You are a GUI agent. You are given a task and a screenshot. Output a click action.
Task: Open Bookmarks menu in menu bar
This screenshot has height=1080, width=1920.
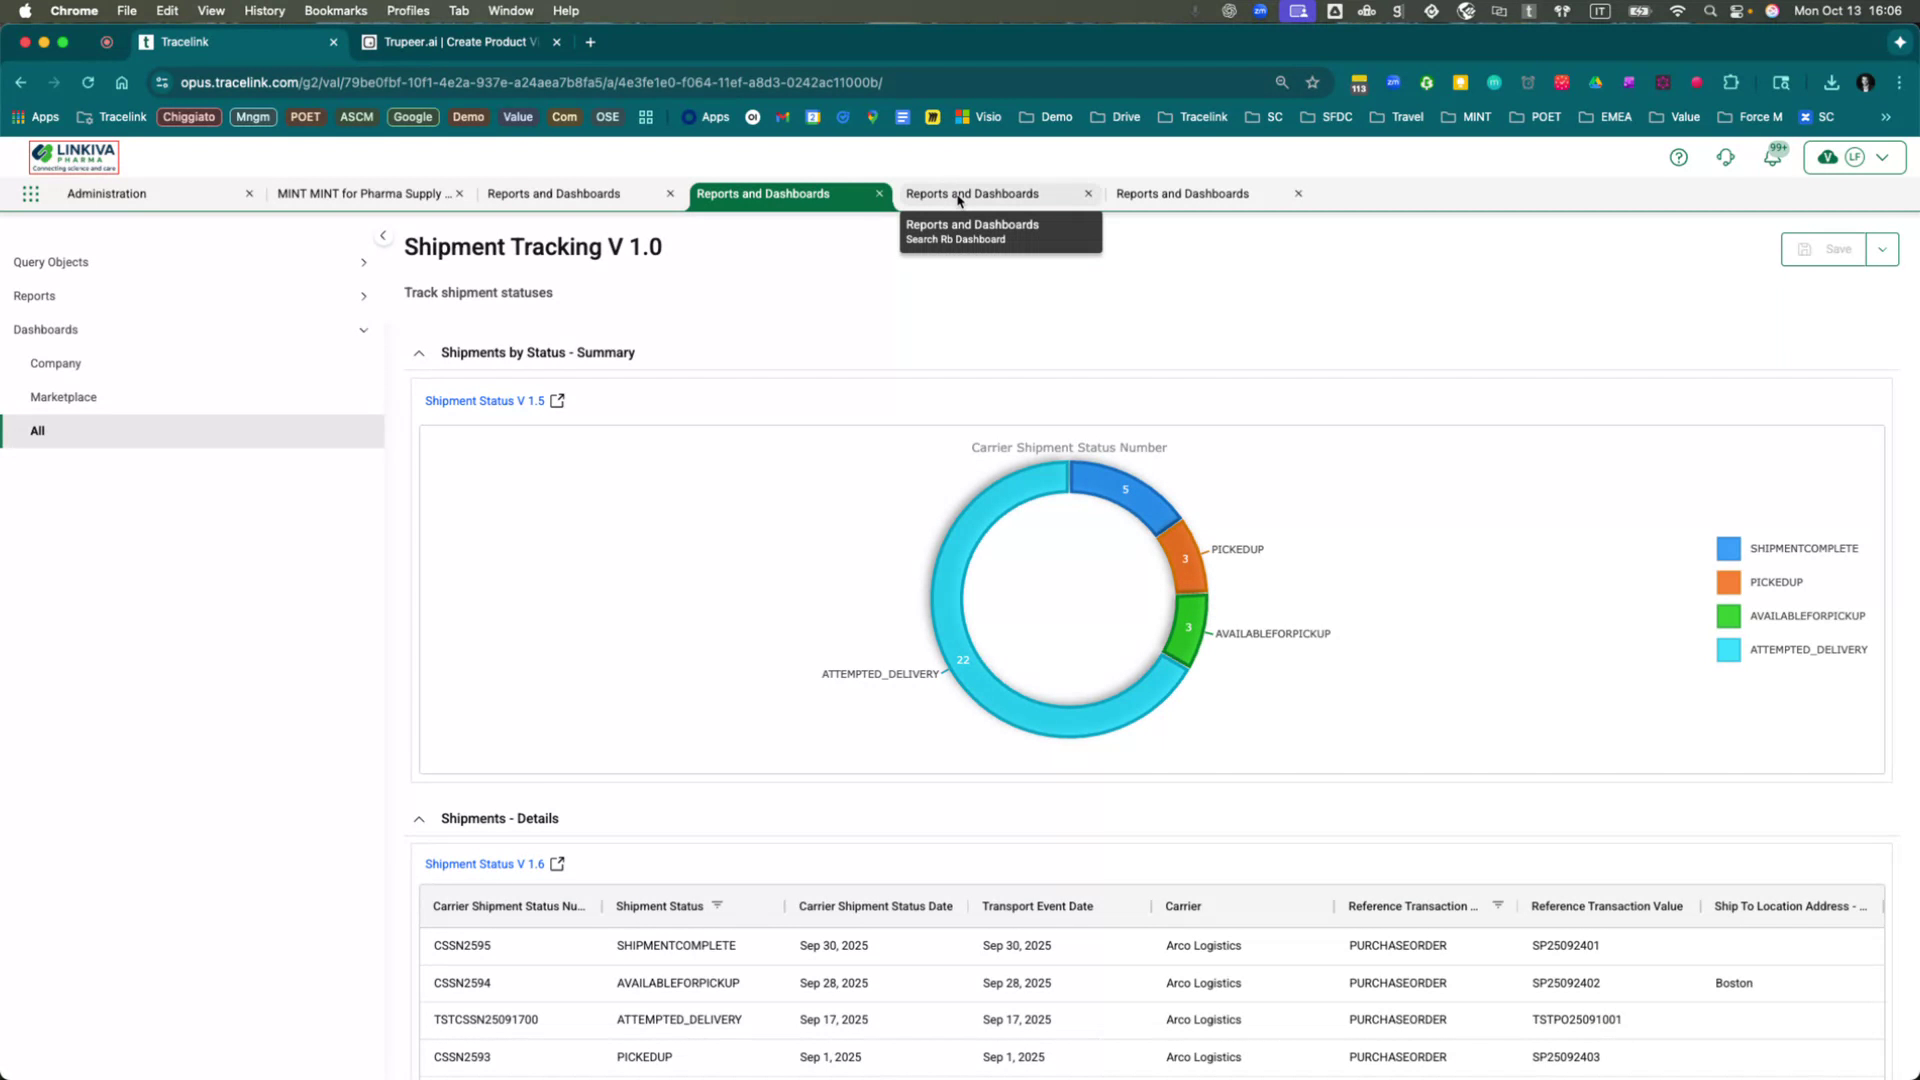335,11
